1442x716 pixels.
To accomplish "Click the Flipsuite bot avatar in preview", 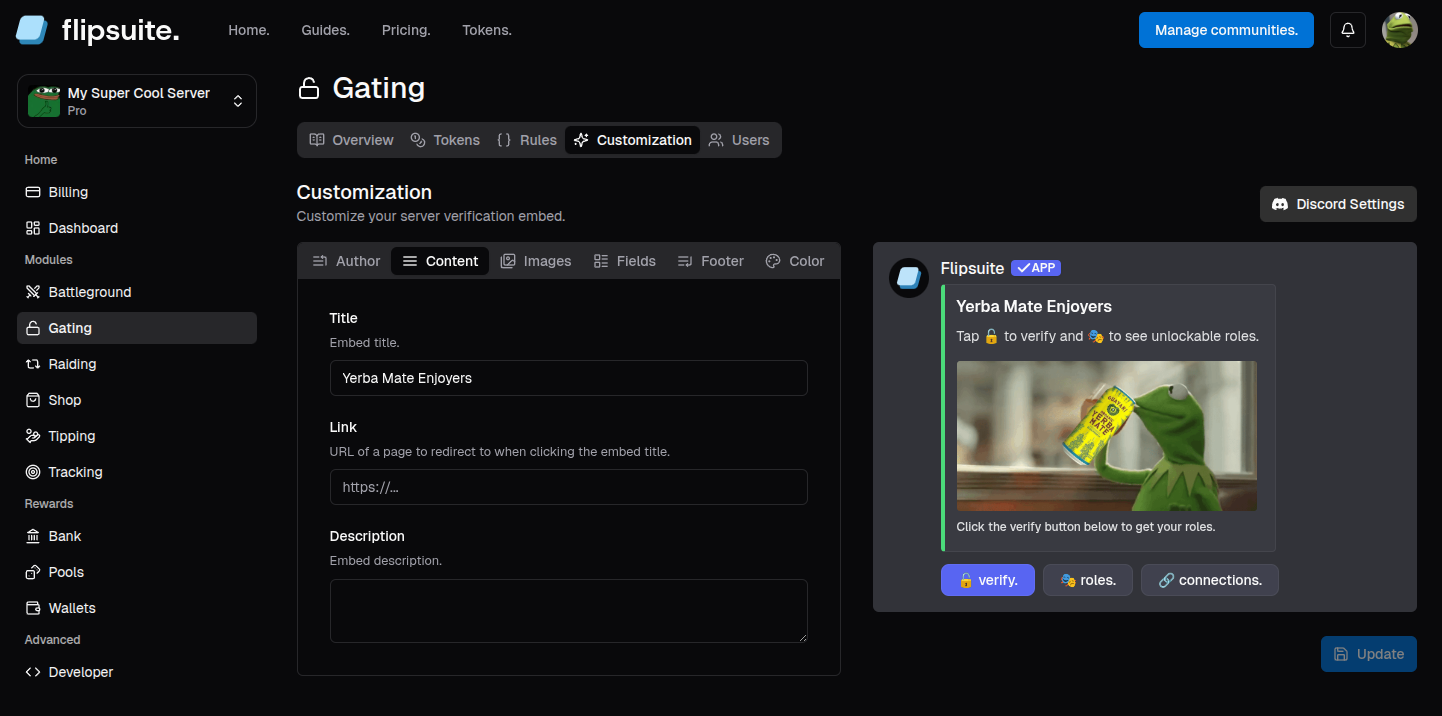I will [909, 278].
